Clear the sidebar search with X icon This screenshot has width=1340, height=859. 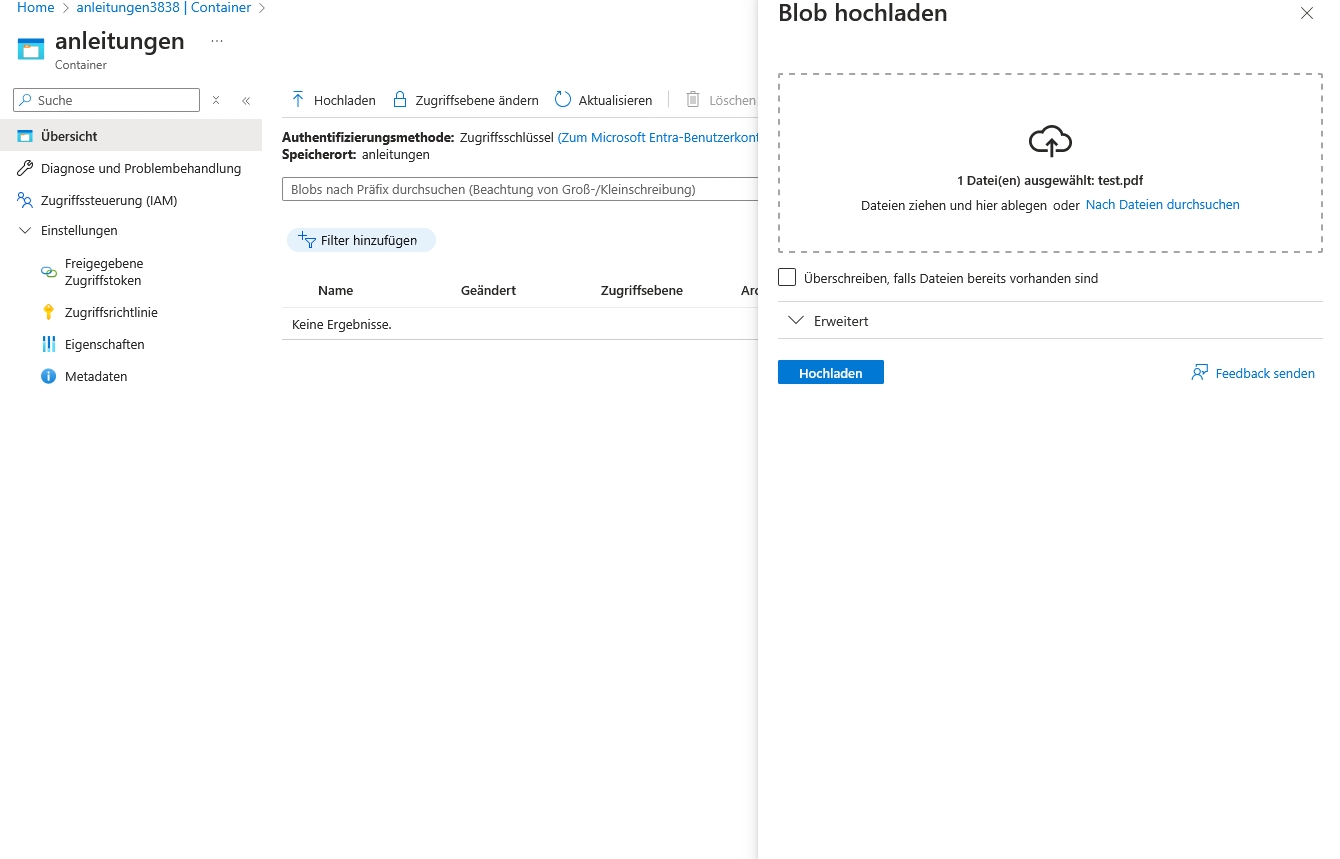[x=216, y=100]
